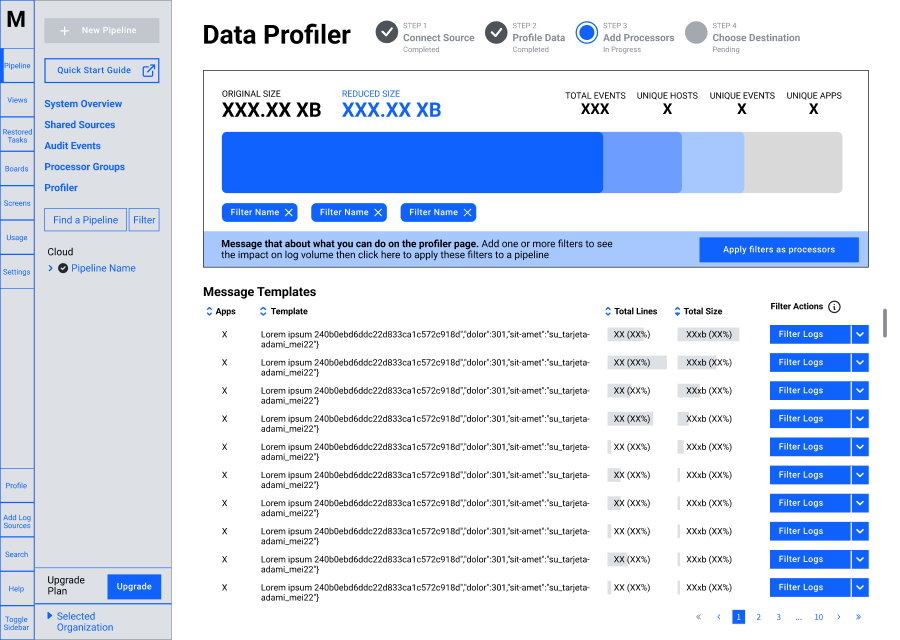Click the Apply filters as processors button

tap(778, 249)
